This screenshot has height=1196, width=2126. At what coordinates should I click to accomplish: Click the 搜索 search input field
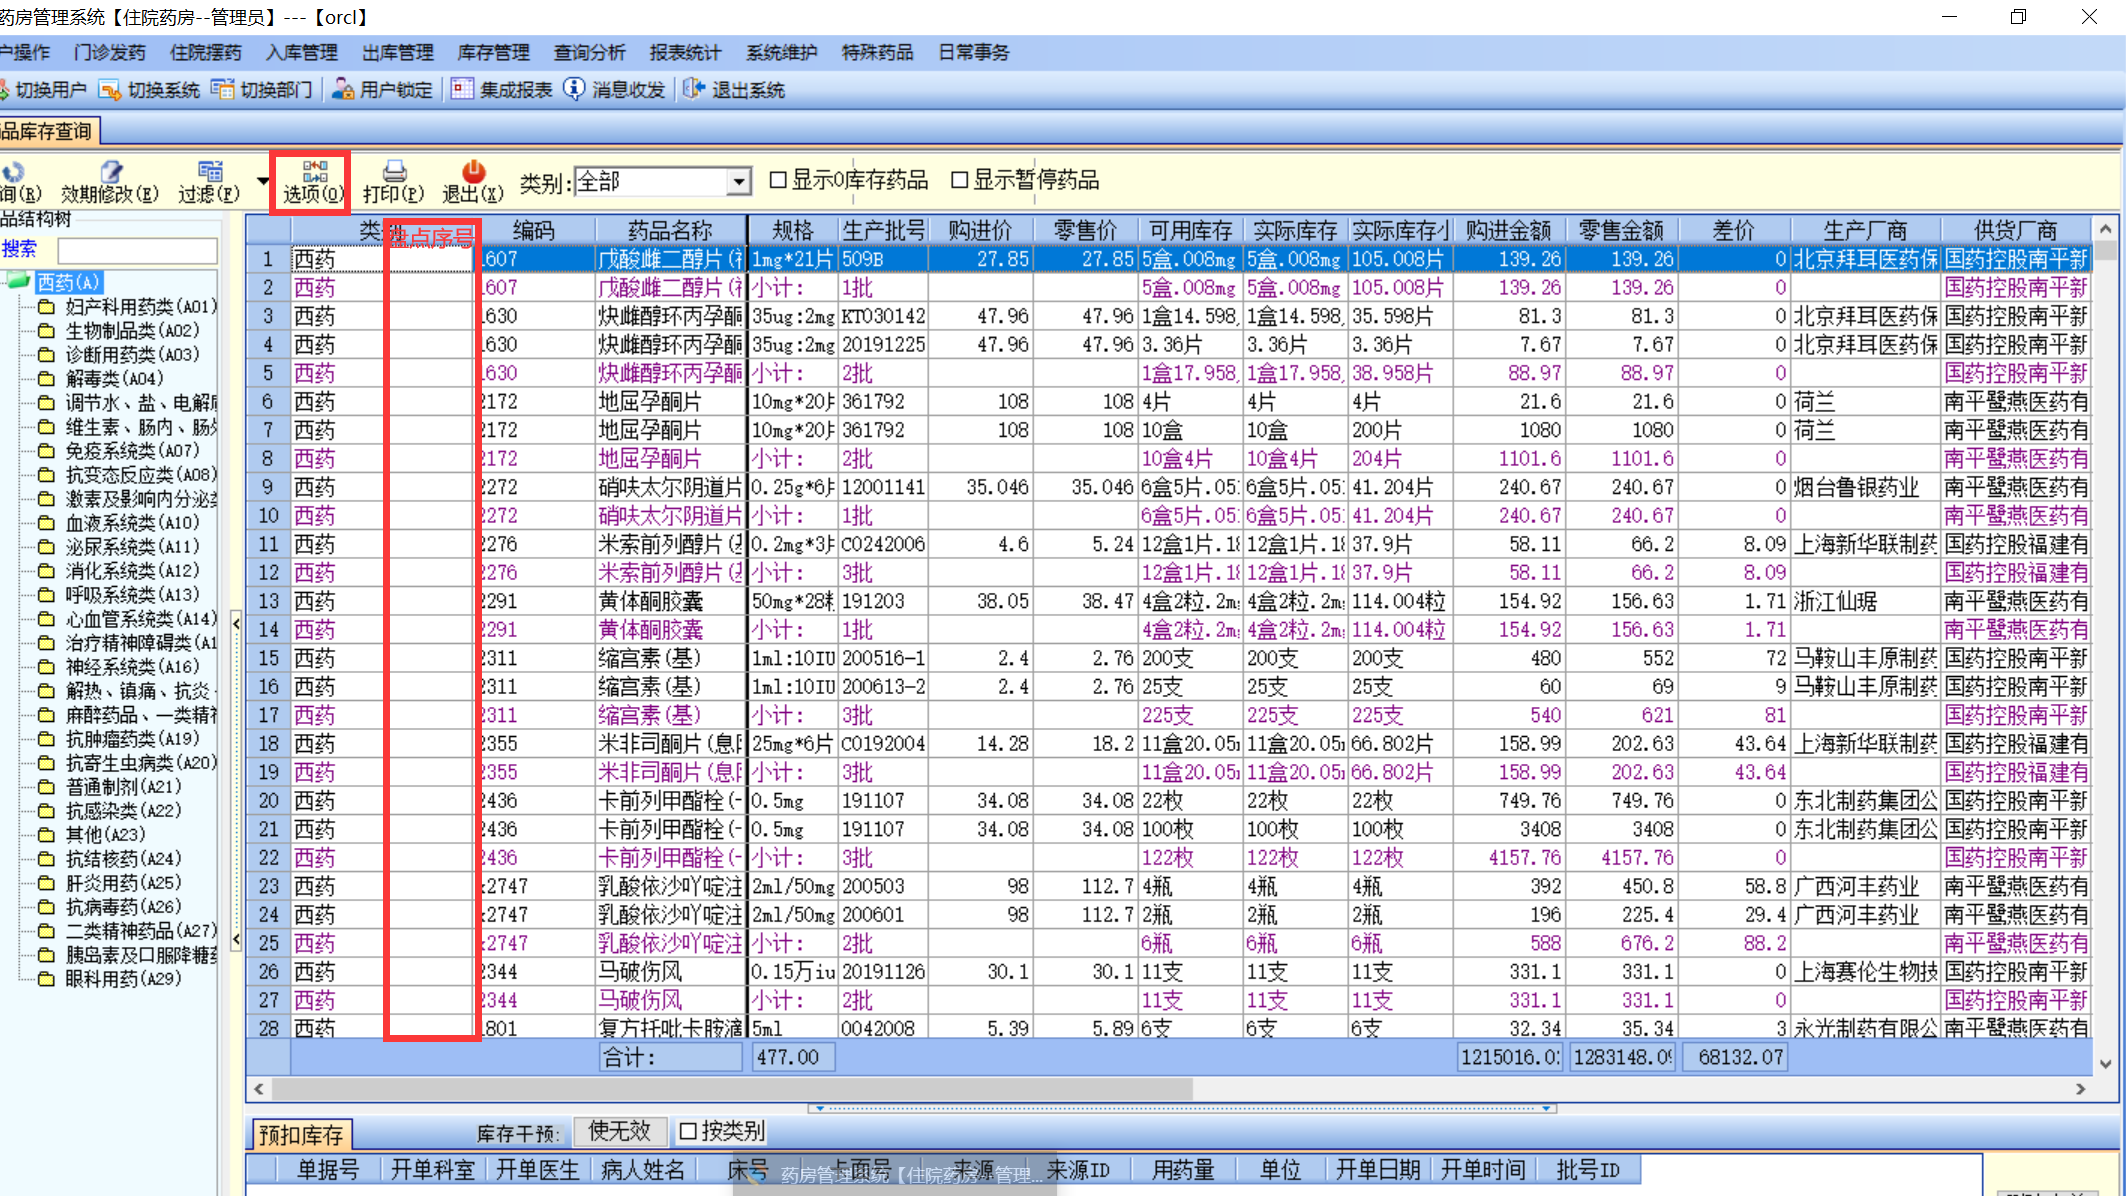[137, 250]
